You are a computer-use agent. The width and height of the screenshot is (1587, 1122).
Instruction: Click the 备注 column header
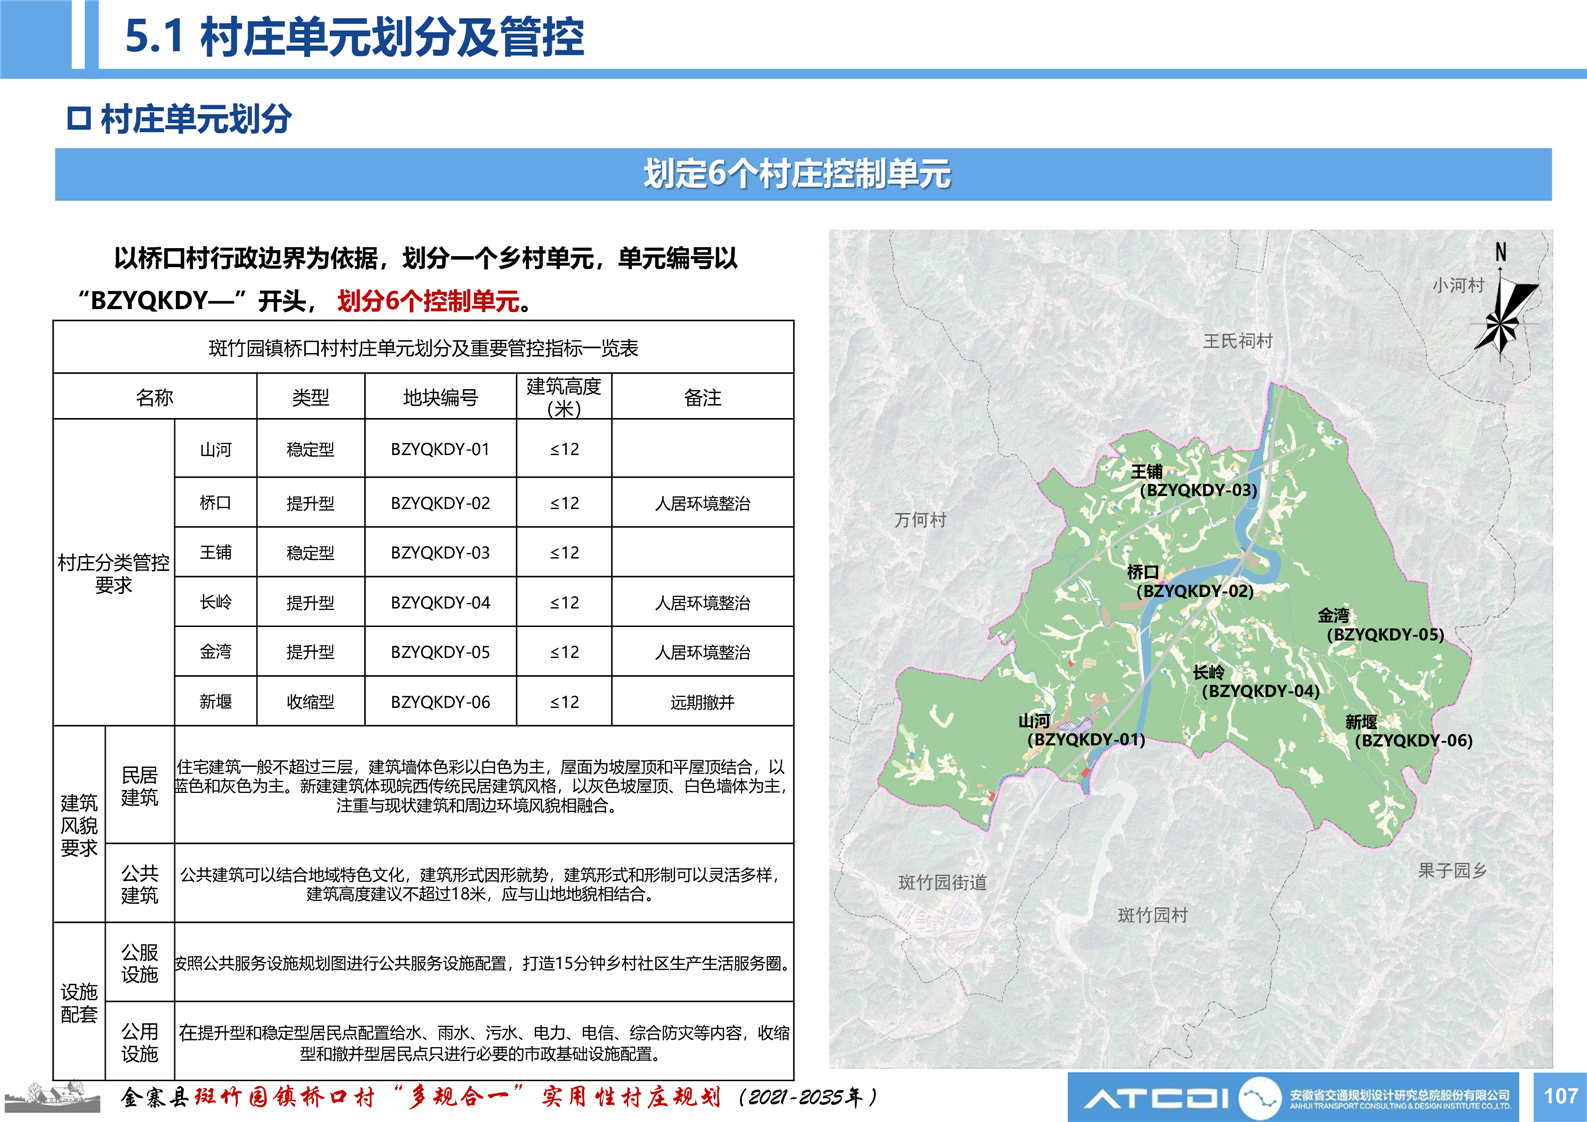tap(703, 397)
